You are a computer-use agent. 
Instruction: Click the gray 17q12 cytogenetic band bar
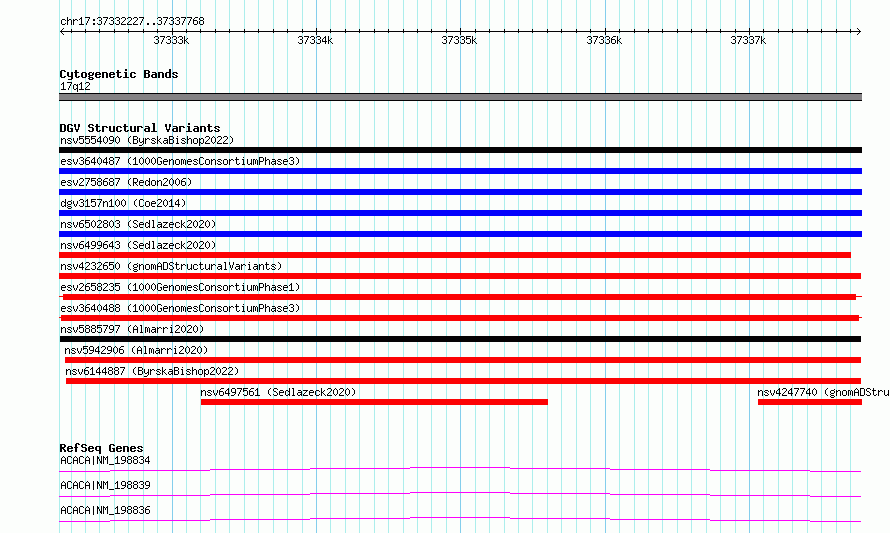[x=460, y=97]
